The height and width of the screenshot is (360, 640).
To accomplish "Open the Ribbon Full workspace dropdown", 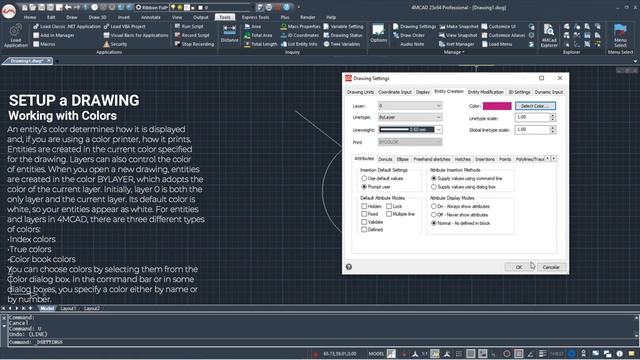I will 151,7.
